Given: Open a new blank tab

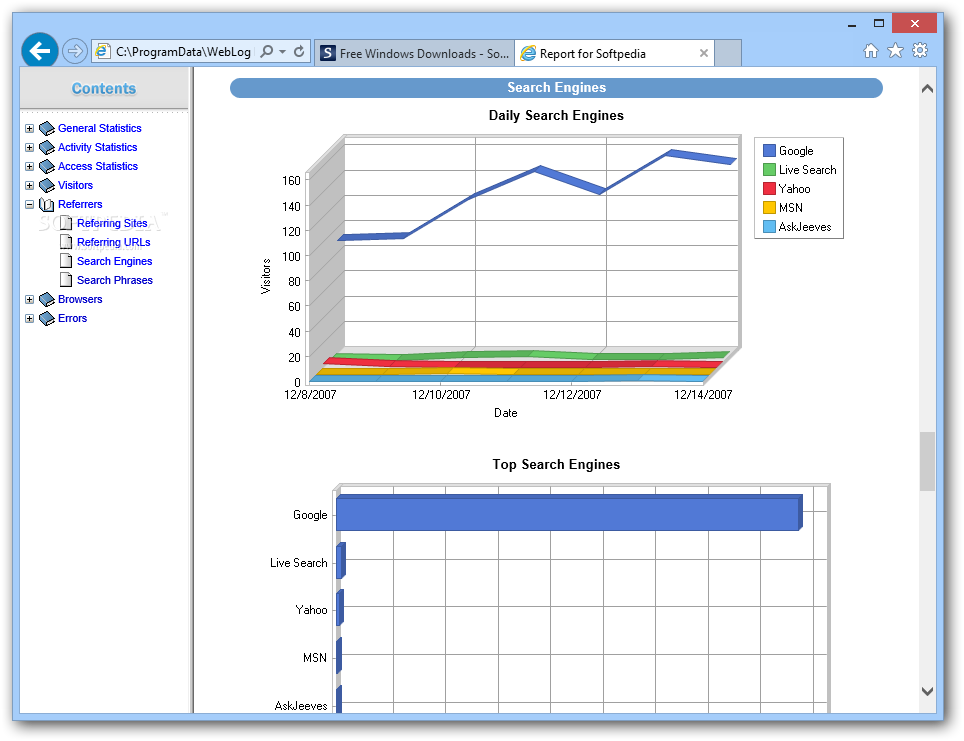Looking at the screenshot, I should (x=729, y=53).
